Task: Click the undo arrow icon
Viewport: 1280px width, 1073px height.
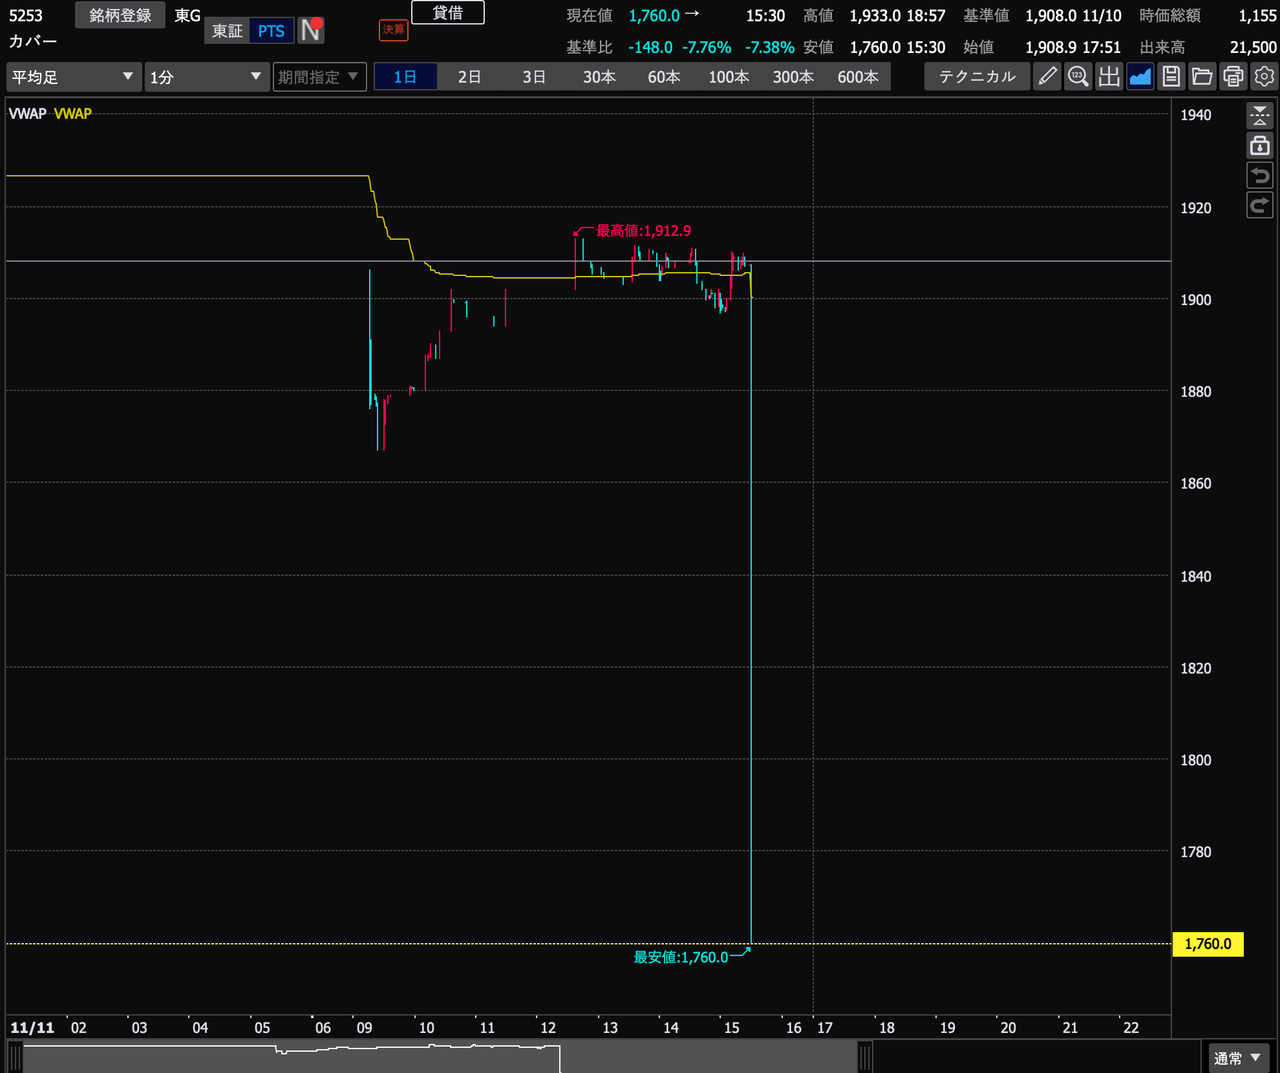Action: point(1260,176)
